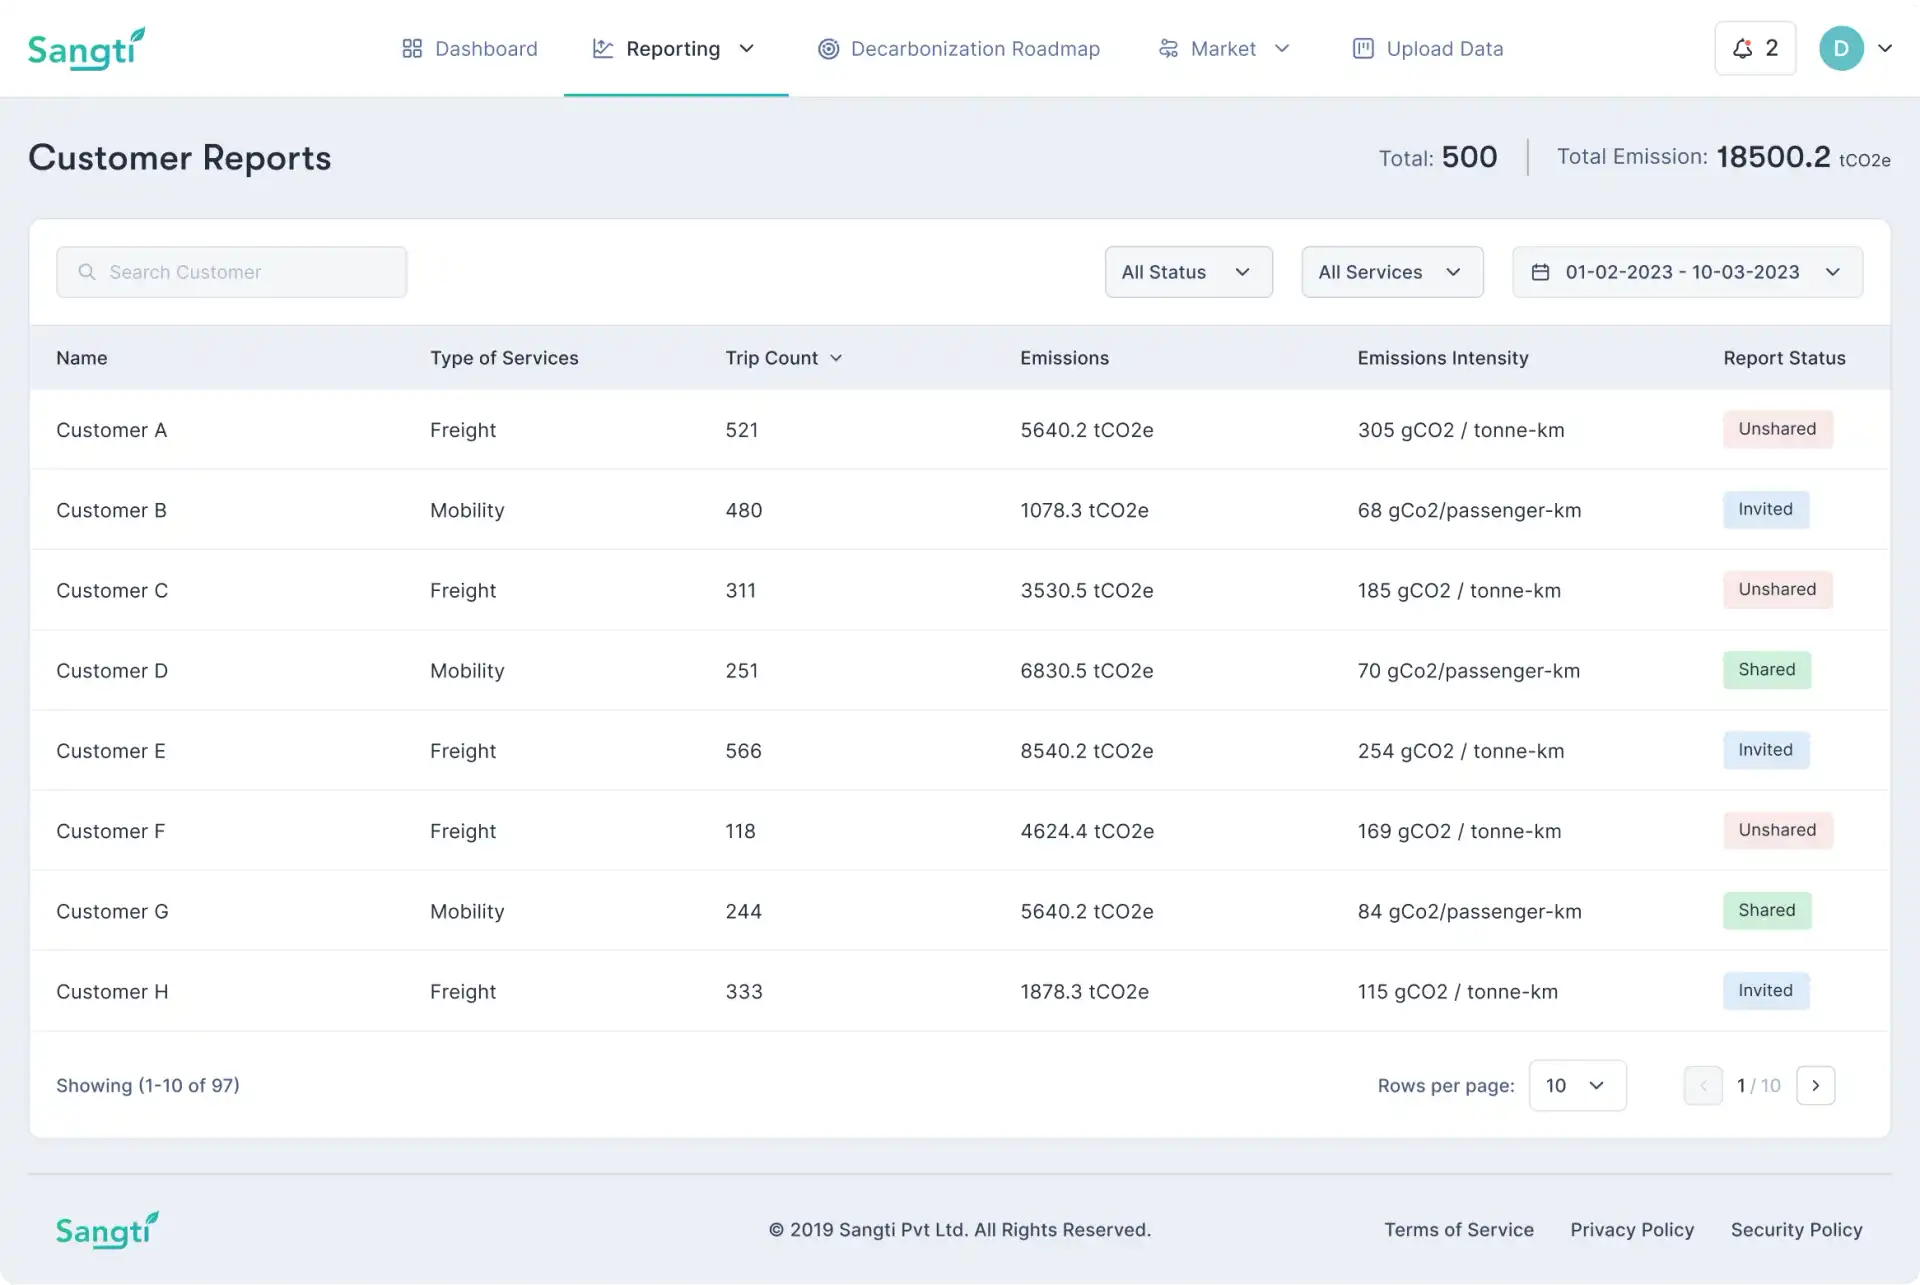Open the Rows per page 10 dropdown
This screenshot has width=1920, height=1285.
(x=1577, y=1086)
